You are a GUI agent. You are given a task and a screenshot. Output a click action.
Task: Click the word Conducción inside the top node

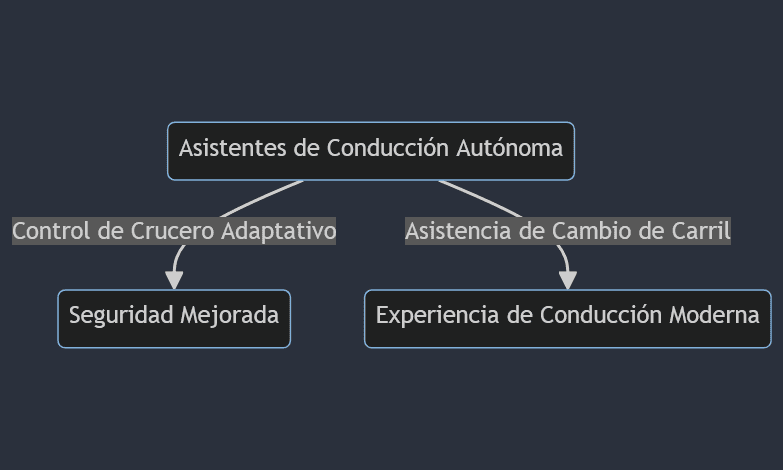(x=388, y=148)
